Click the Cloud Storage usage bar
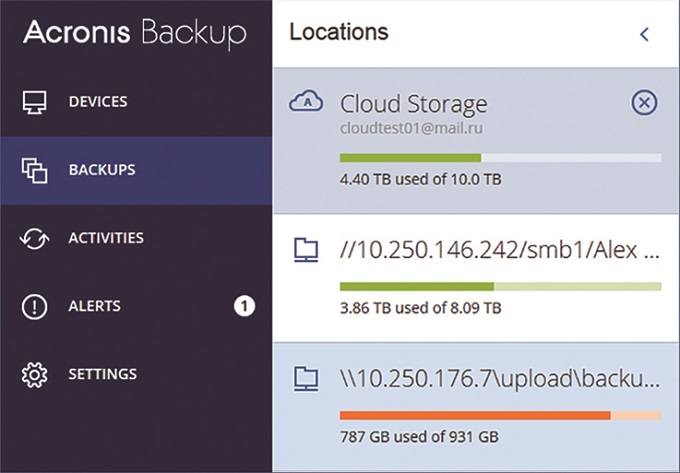Screen dimensions: 680x473 [x=500, y=158]
